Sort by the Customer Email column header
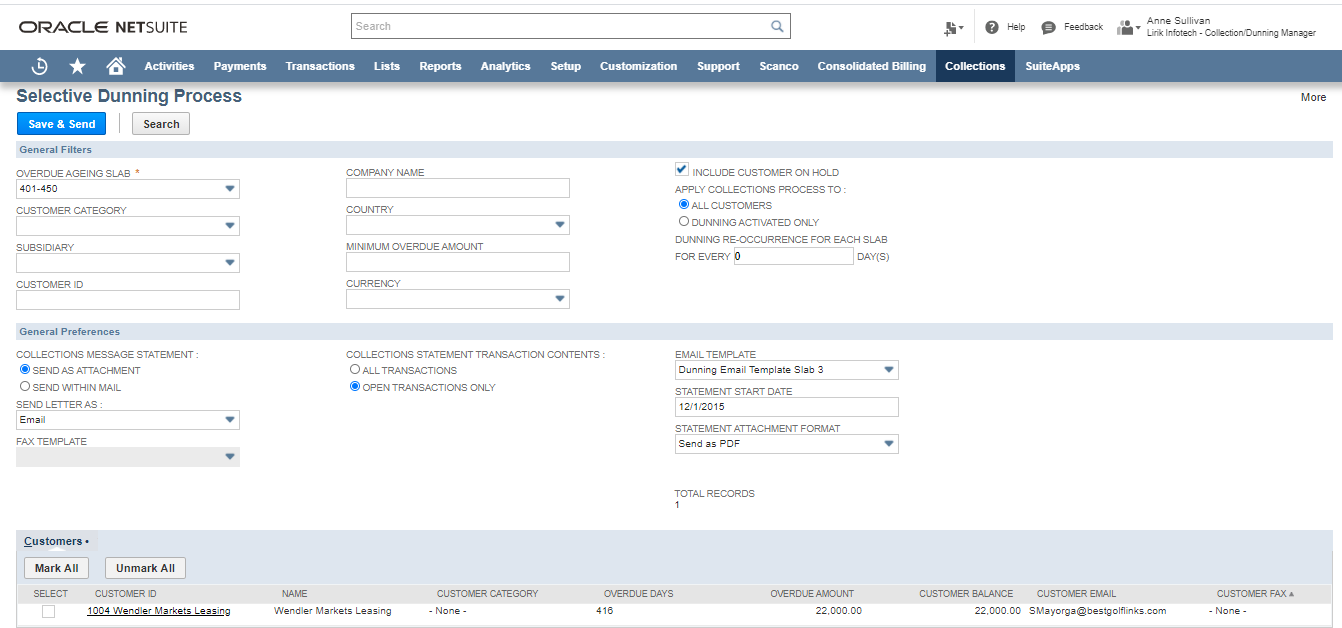The height and width of the screenshot is (628, 1342). coord(1076,593)
